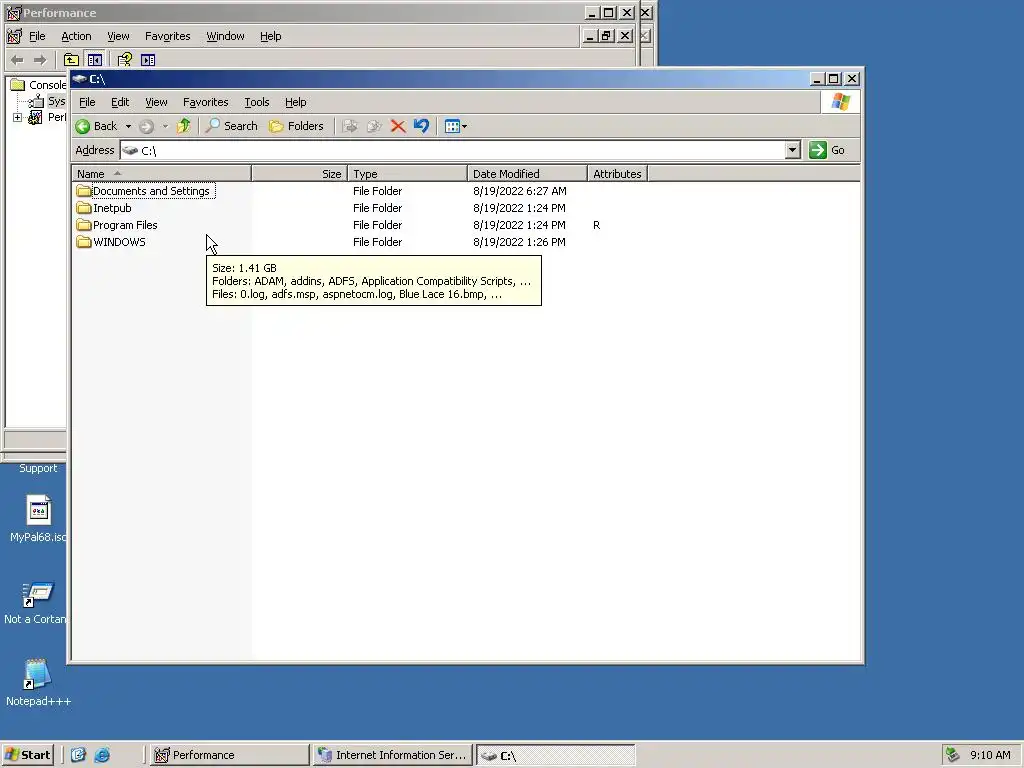Click the Not a Cortana desktop shortcut
Viewport: 1024px width, 768px height.
pyautogui.click(x=35, y=603)
